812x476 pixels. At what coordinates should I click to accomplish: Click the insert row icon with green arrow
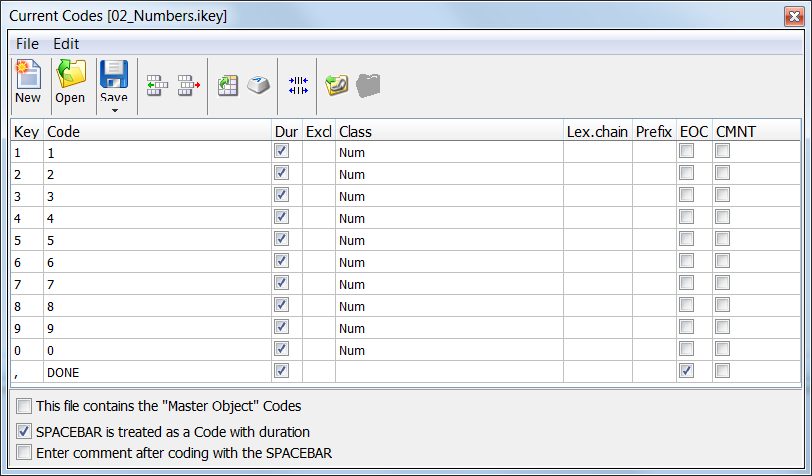click(157, 86)
